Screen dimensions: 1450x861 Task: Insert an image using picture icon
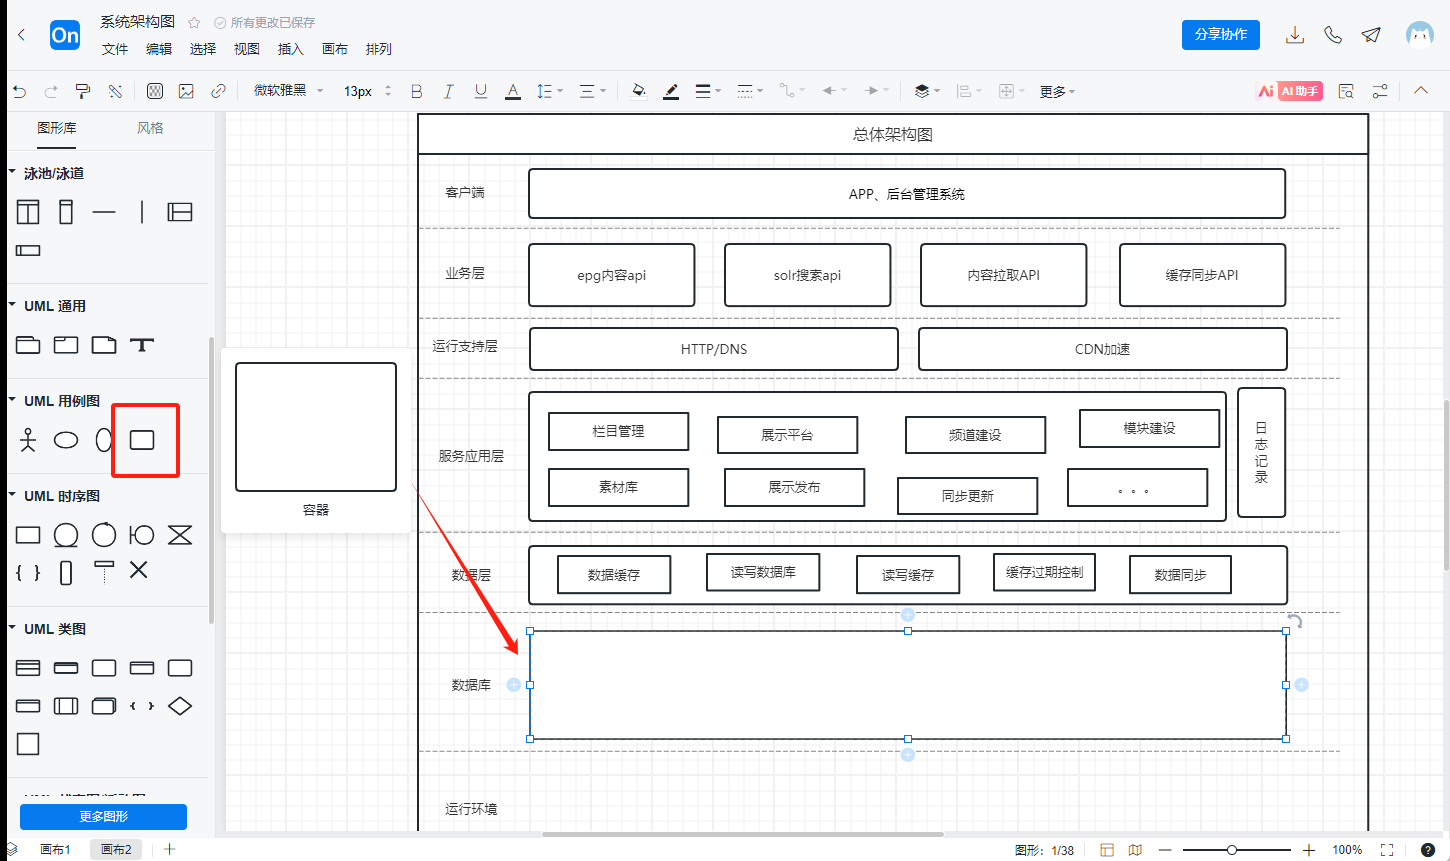click(186, 91)
